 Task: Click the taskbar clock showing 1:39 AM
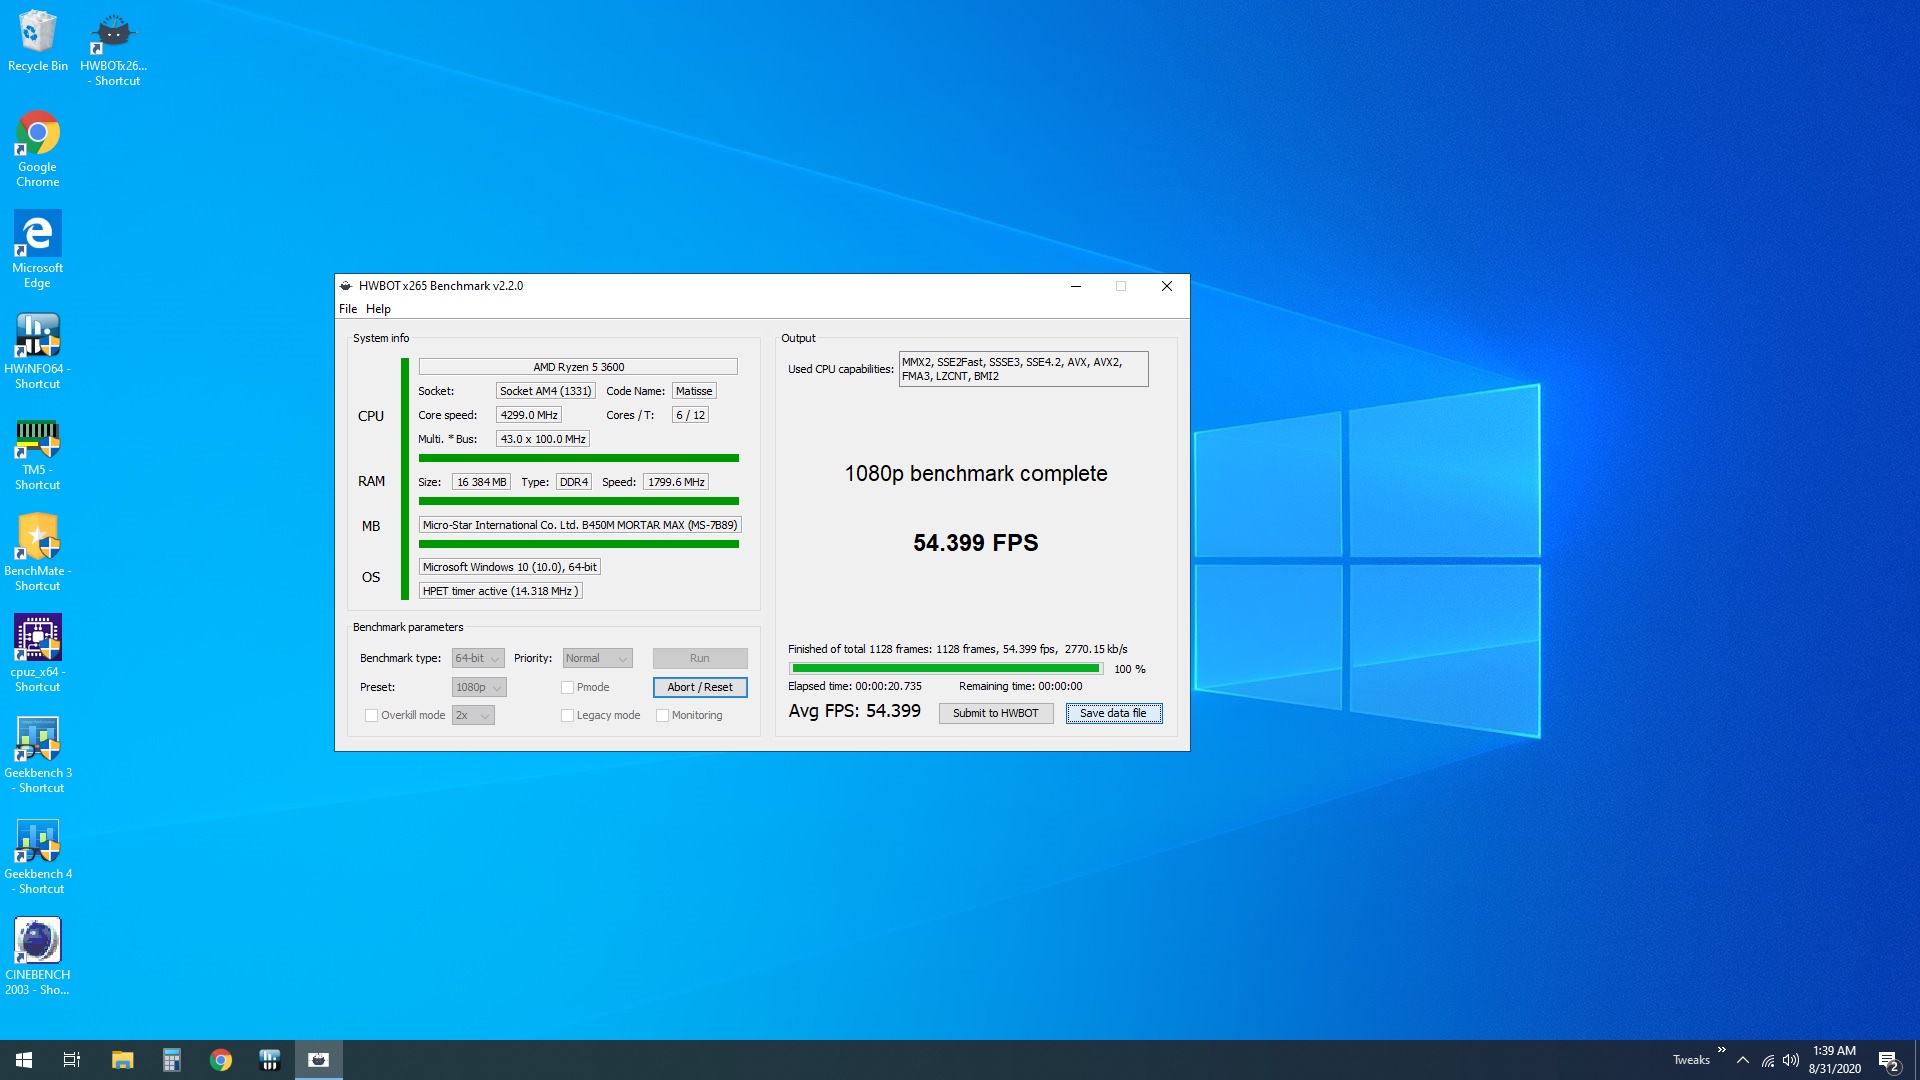[x=1834, y=1060]
